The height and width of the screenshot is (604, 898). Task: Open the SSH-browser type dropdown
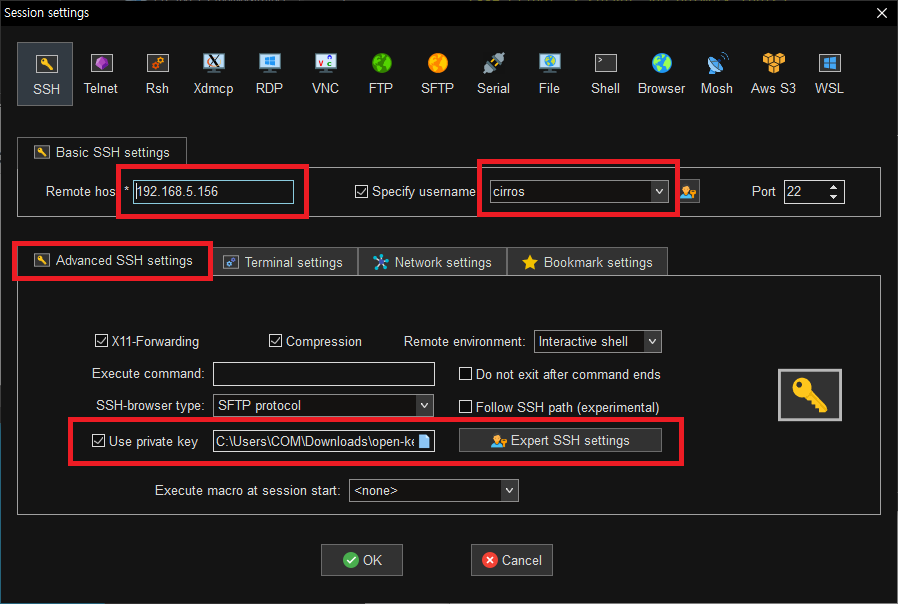tap(424, 405)
